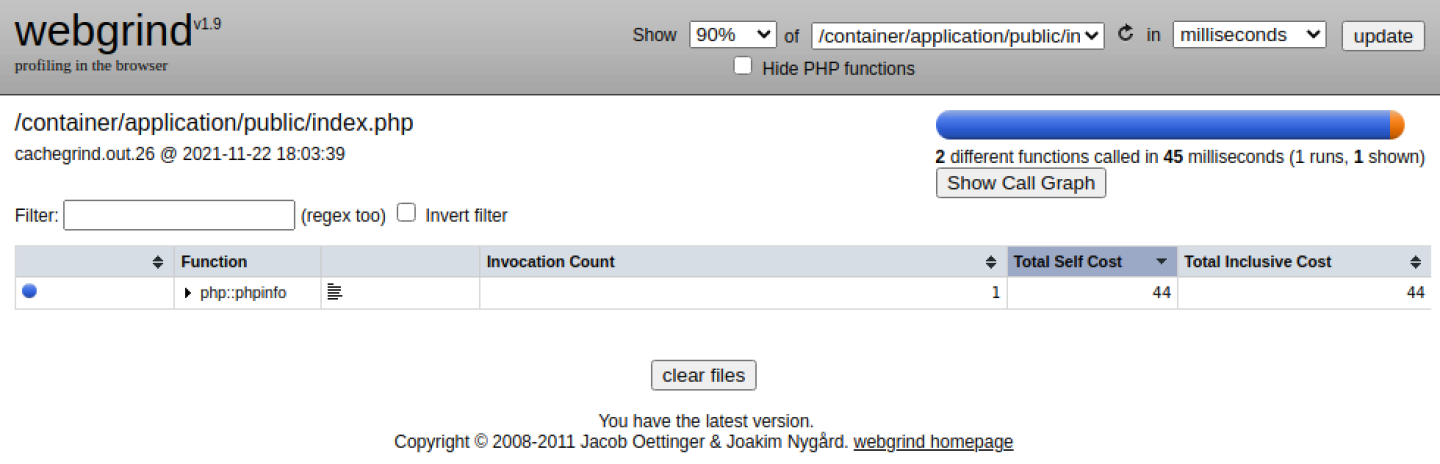Click the Total Self Cost column header
1440x464 pixels.
(x=1068, y=262)
